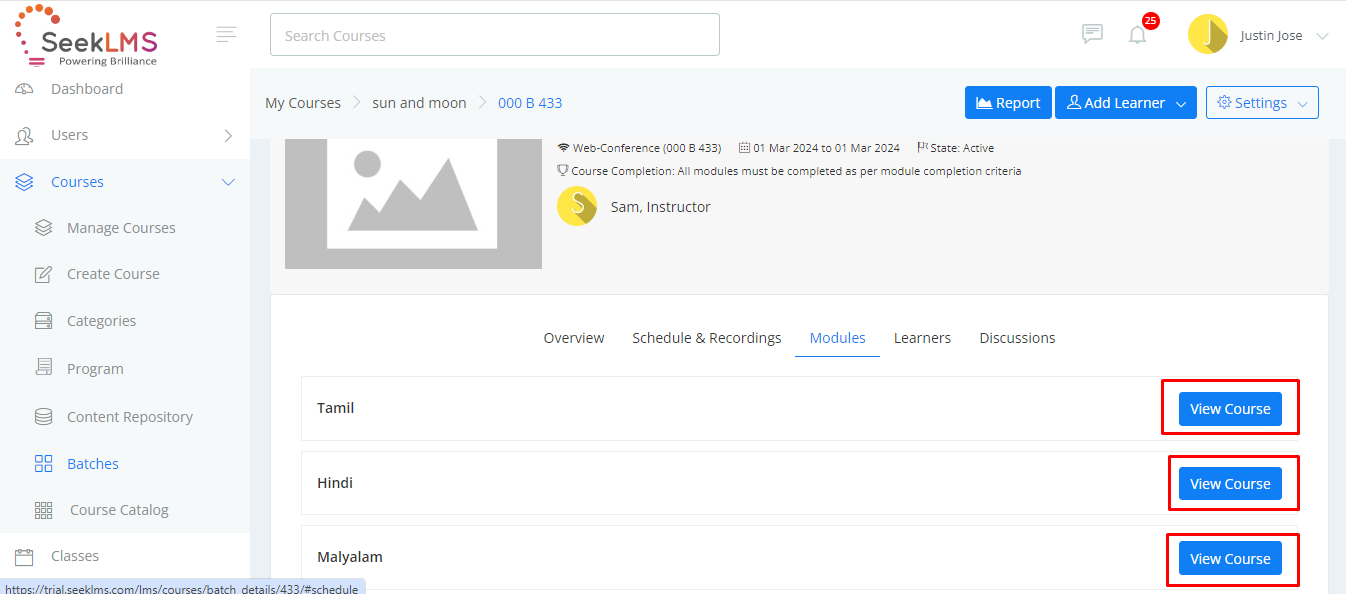The width and height of the screenshot is (1346, 594).
Task: Open Create Course menu item
Action: pos(113,274)
